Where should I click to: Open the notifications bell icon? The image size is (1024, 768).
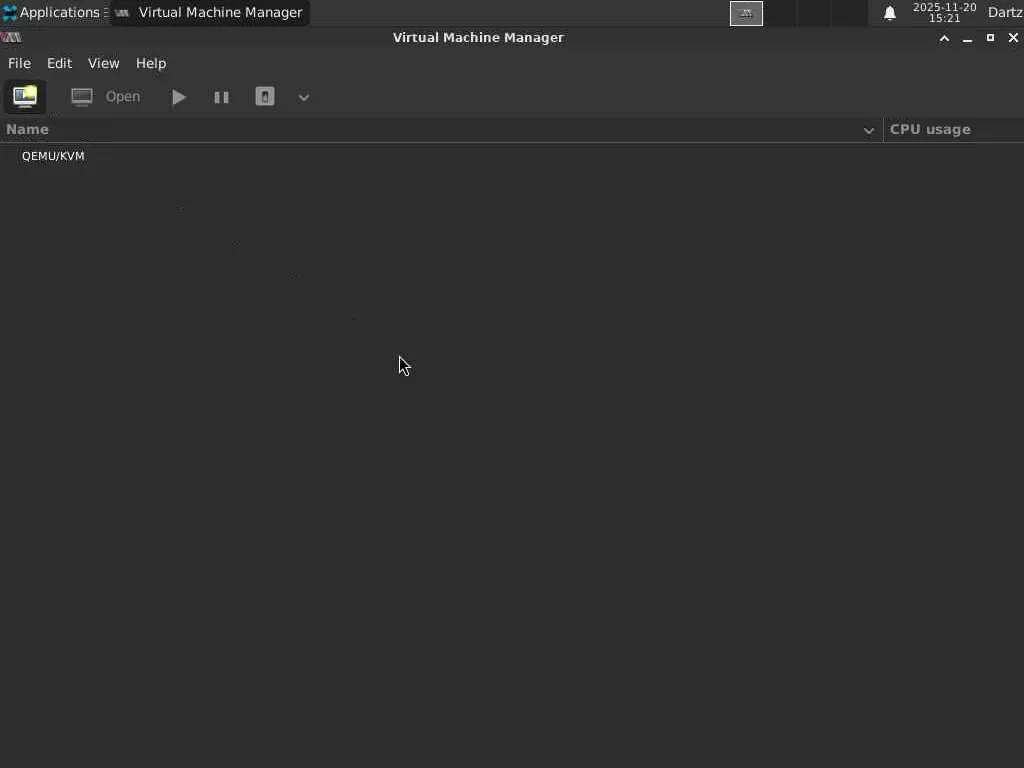[x=889, y=13]
